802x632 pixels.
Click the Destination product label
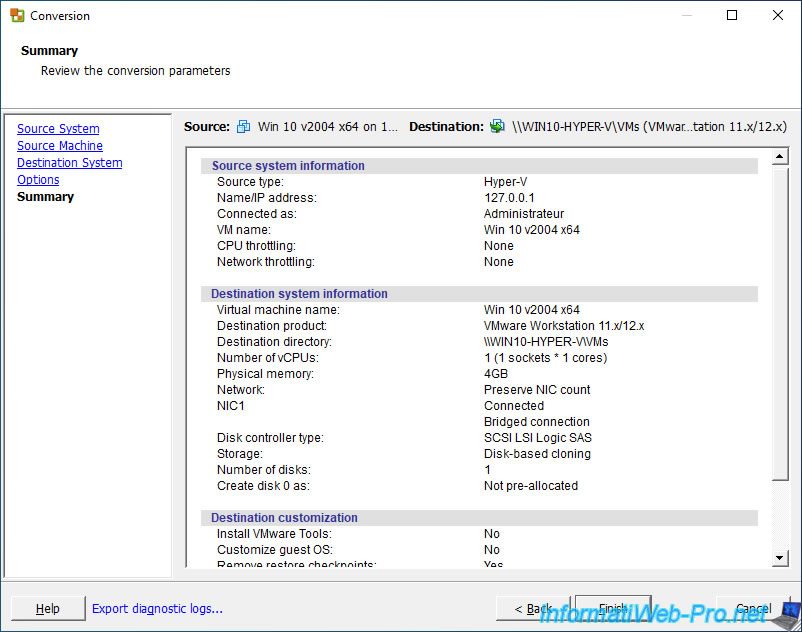click(x=272, y=326)
